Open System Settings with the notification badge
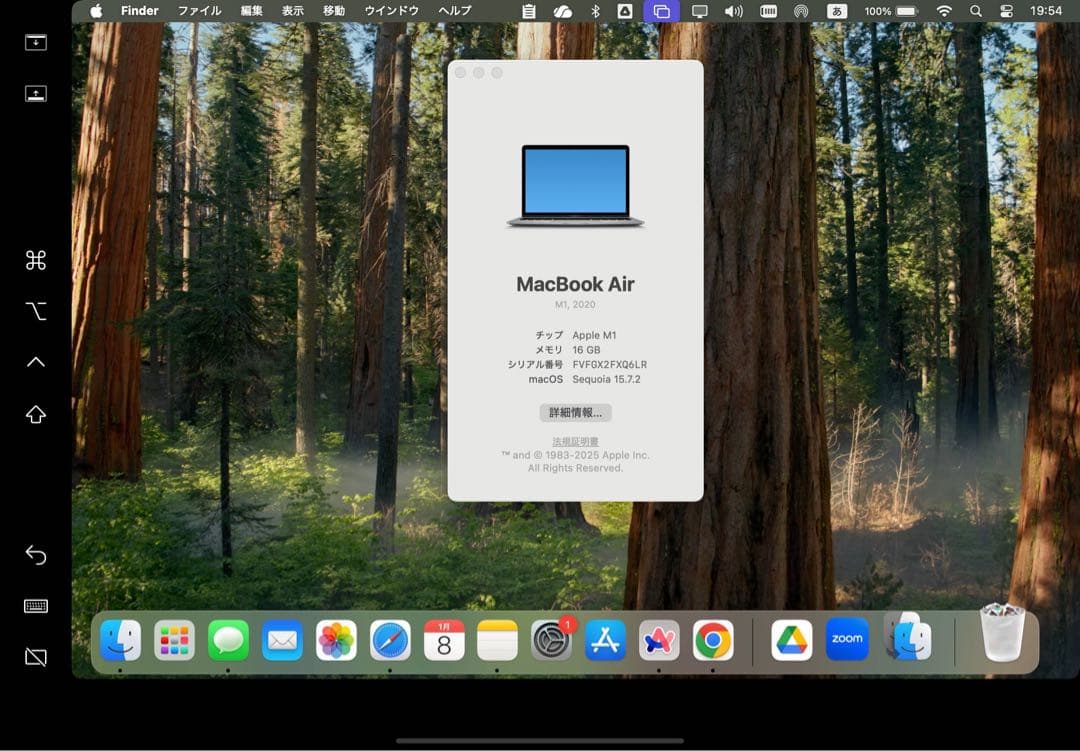The height and width of the screenshot is (751, 1080). tap(551, 639)
